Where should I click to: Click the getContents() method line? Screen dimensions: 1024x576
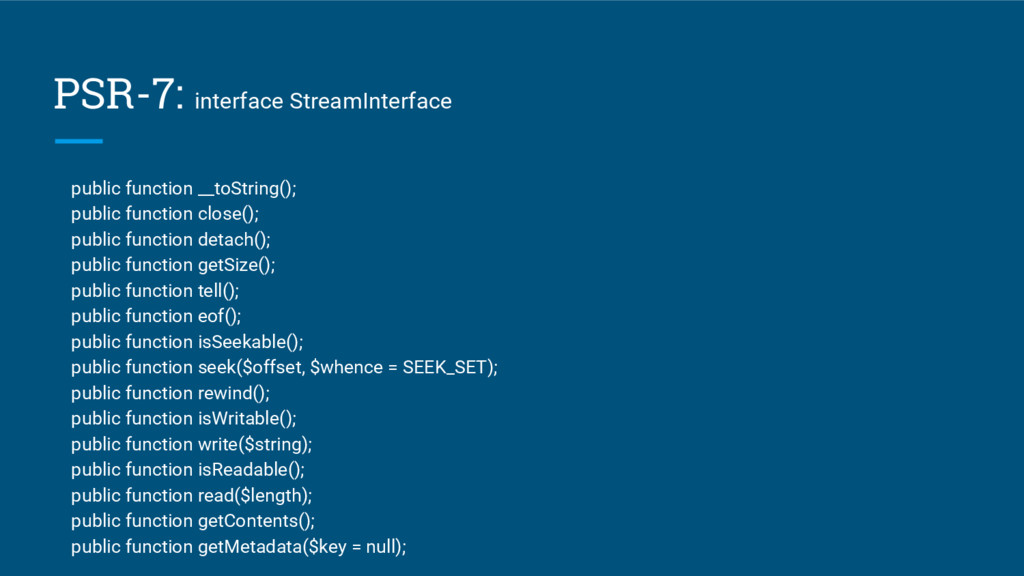193,520
